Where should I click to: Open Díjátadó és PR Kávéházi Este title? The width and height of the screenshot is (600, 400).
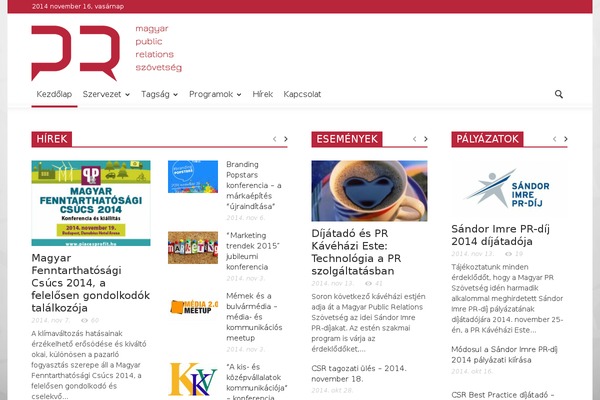click(356, 252)
